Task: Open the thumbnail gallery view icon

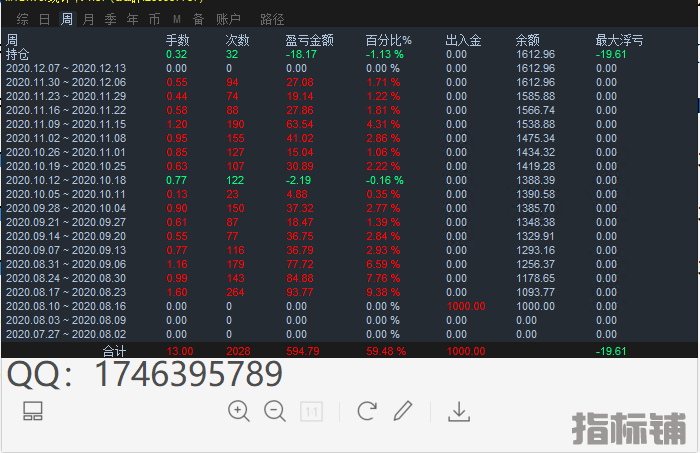Action: (x=33, y=411)
